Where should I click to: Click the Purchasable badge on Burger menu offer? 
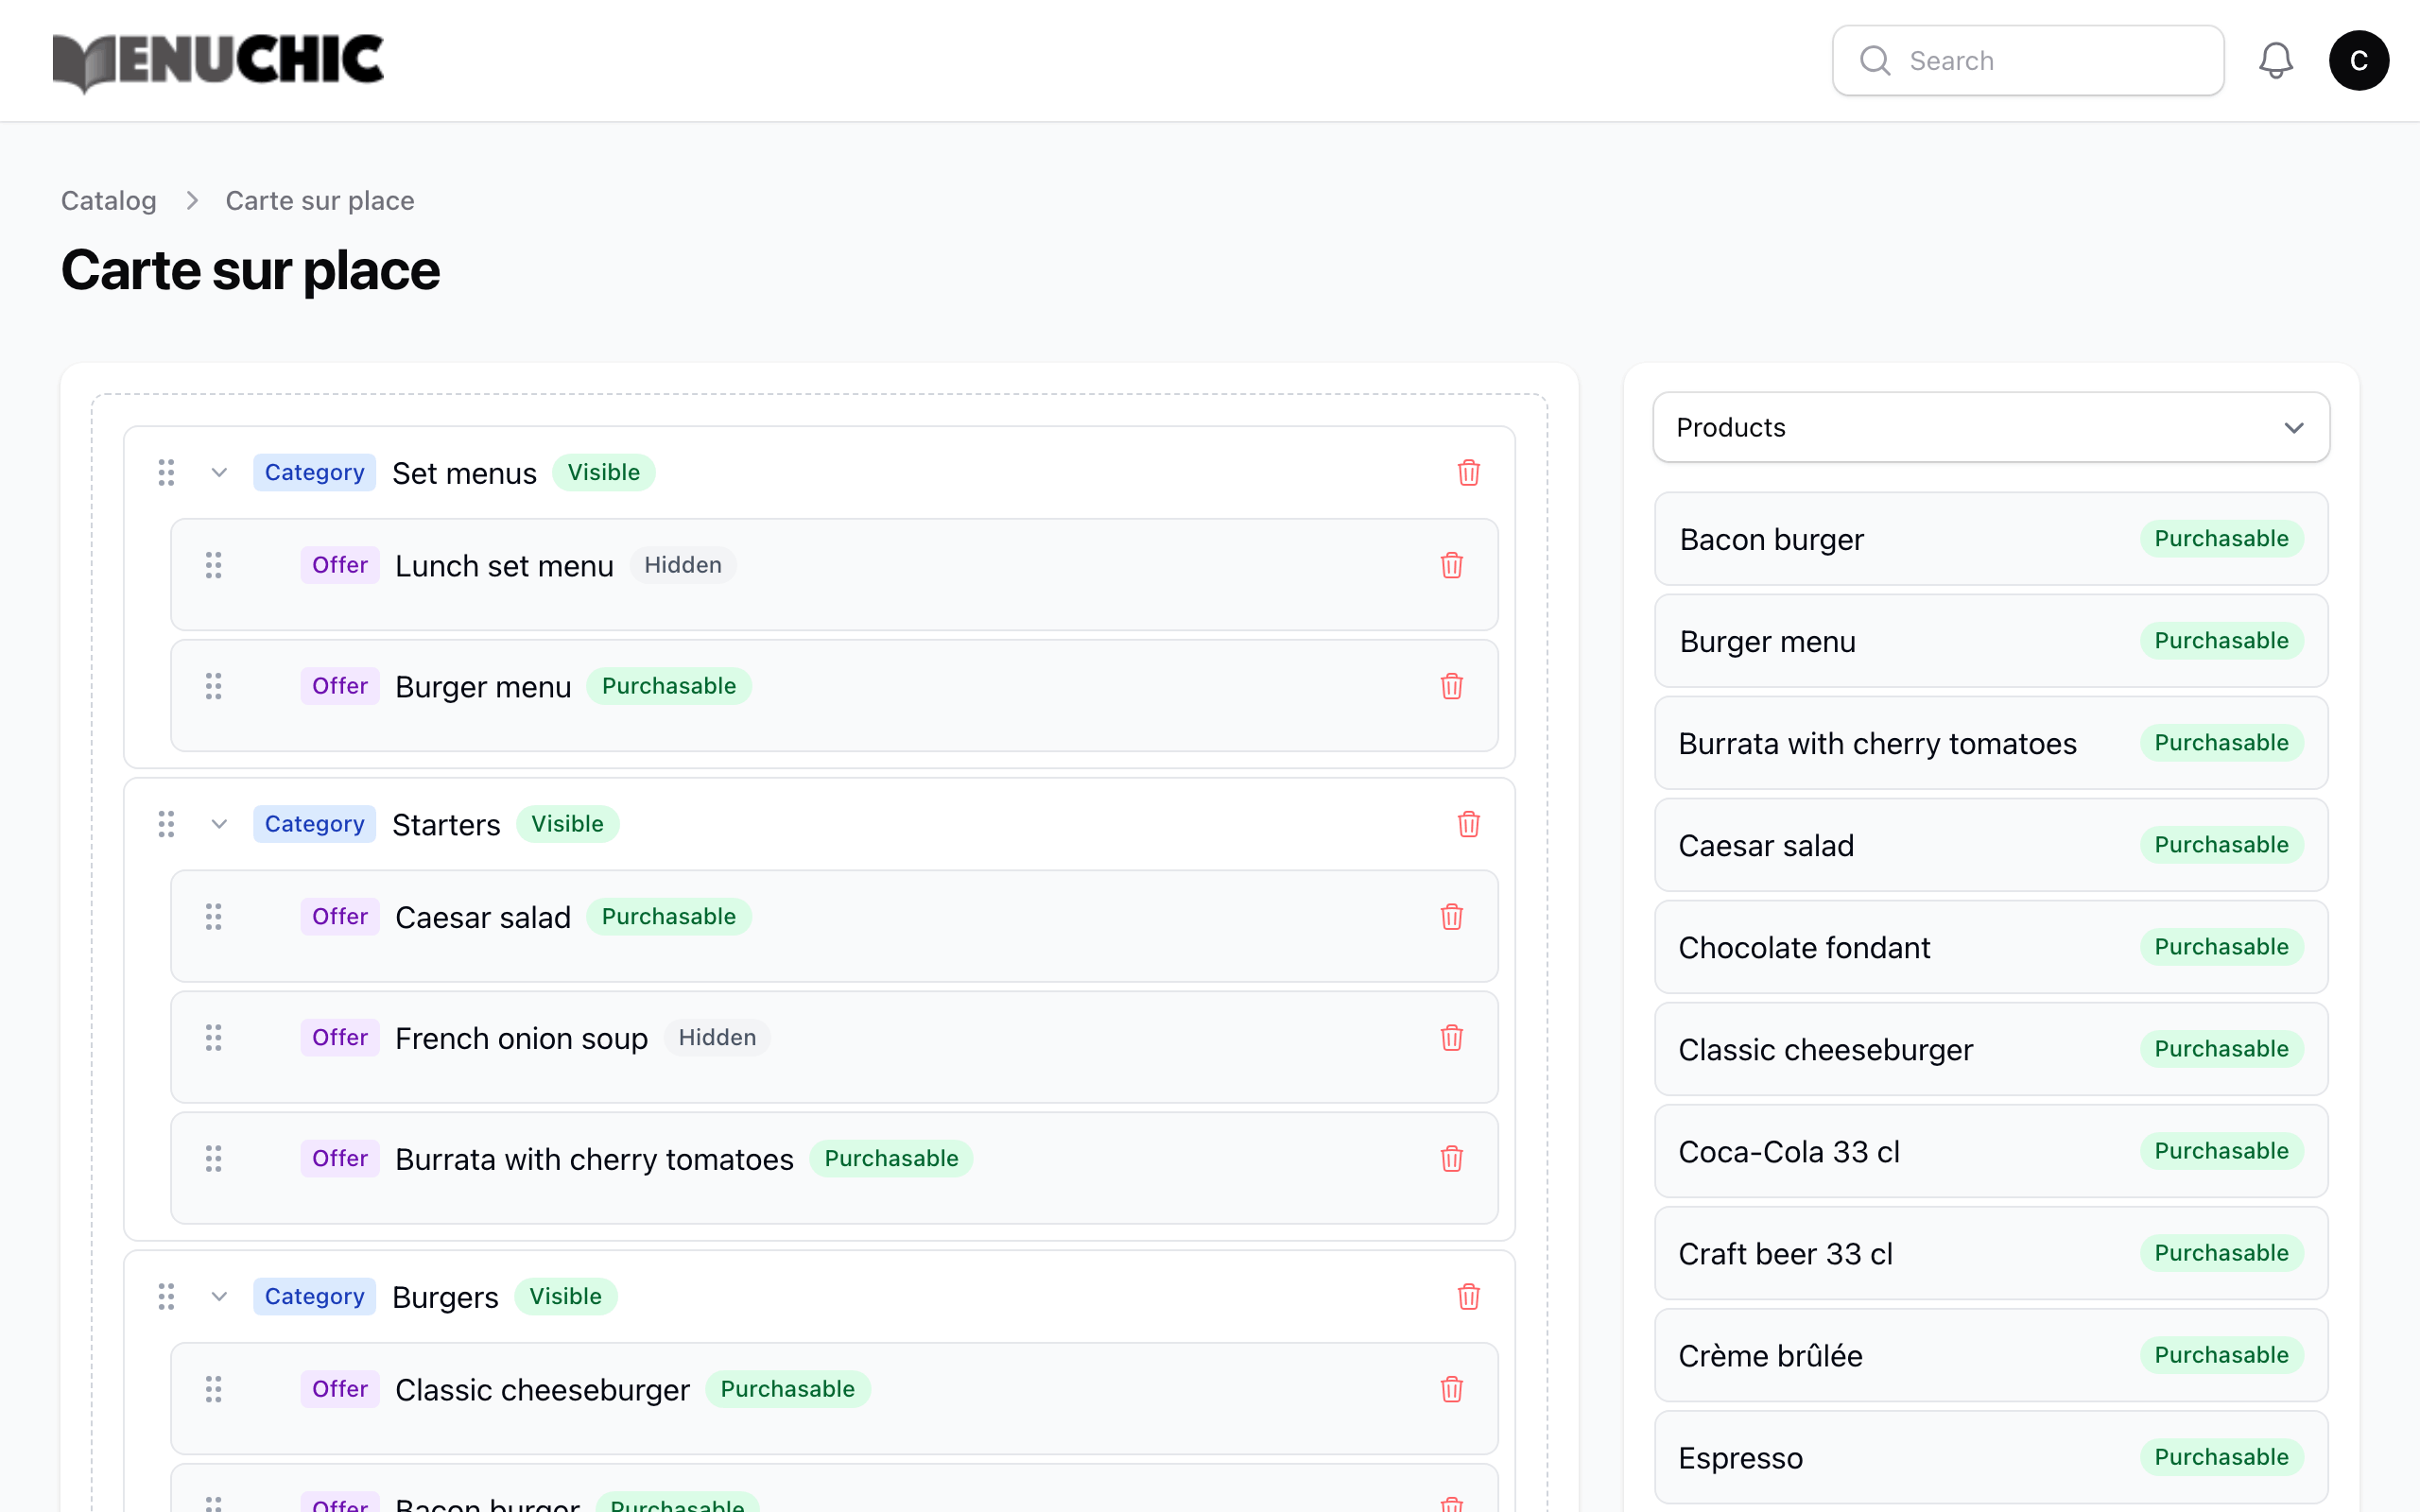pyautogui.click(x=668, y=686)
